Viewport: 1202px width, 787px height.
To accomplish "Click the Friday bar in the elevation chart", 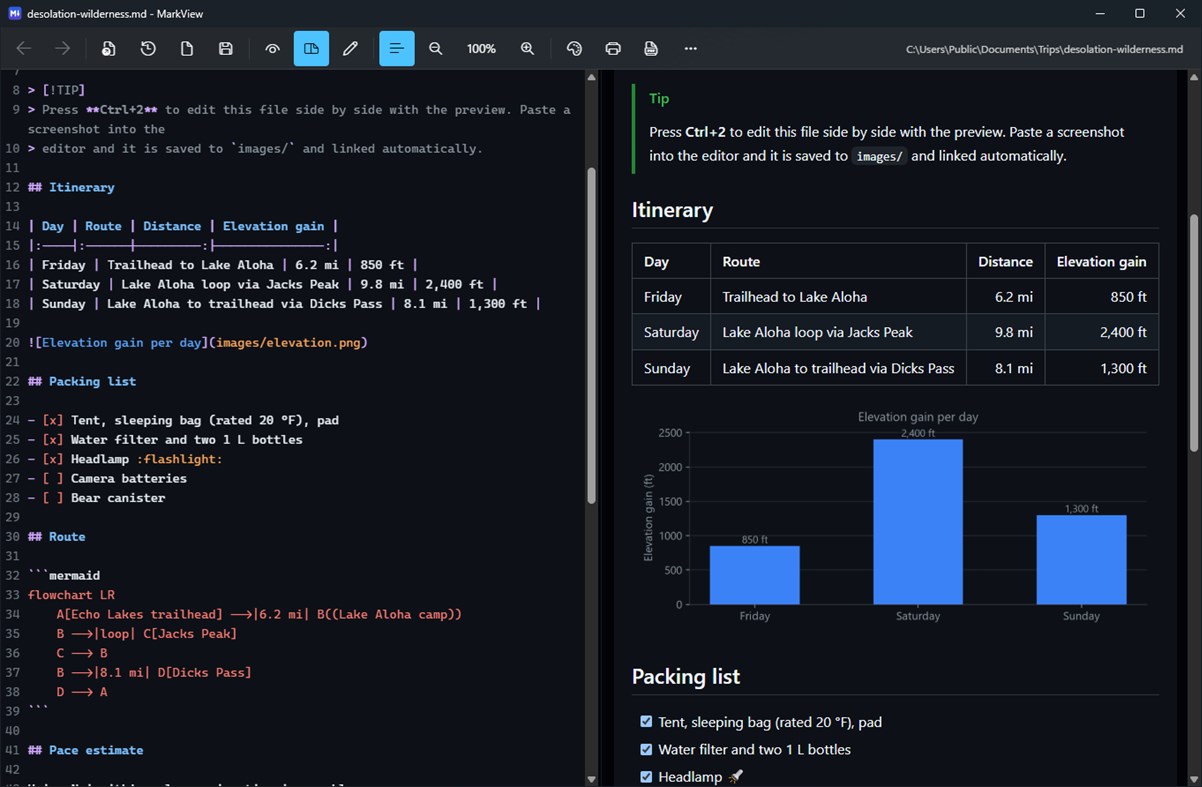I will 755,575.
